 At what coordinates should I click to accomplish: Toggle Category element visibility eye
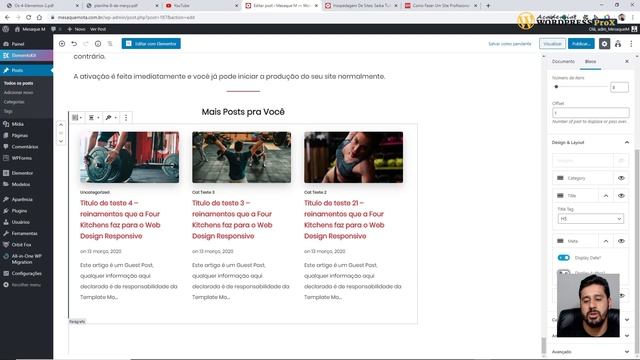(621, 178)
